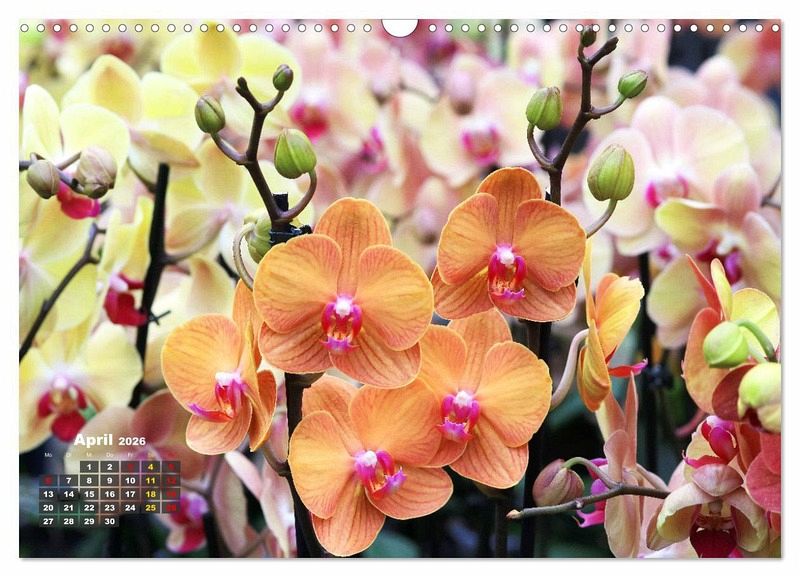The image size is (800, 577).
Task: Click the April month title
Action: (93, 440)
